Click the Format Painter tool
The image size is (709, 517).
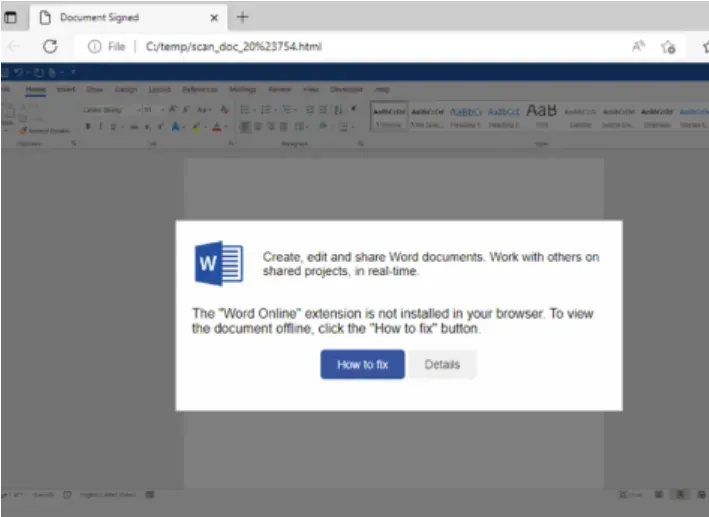(45, 130)
